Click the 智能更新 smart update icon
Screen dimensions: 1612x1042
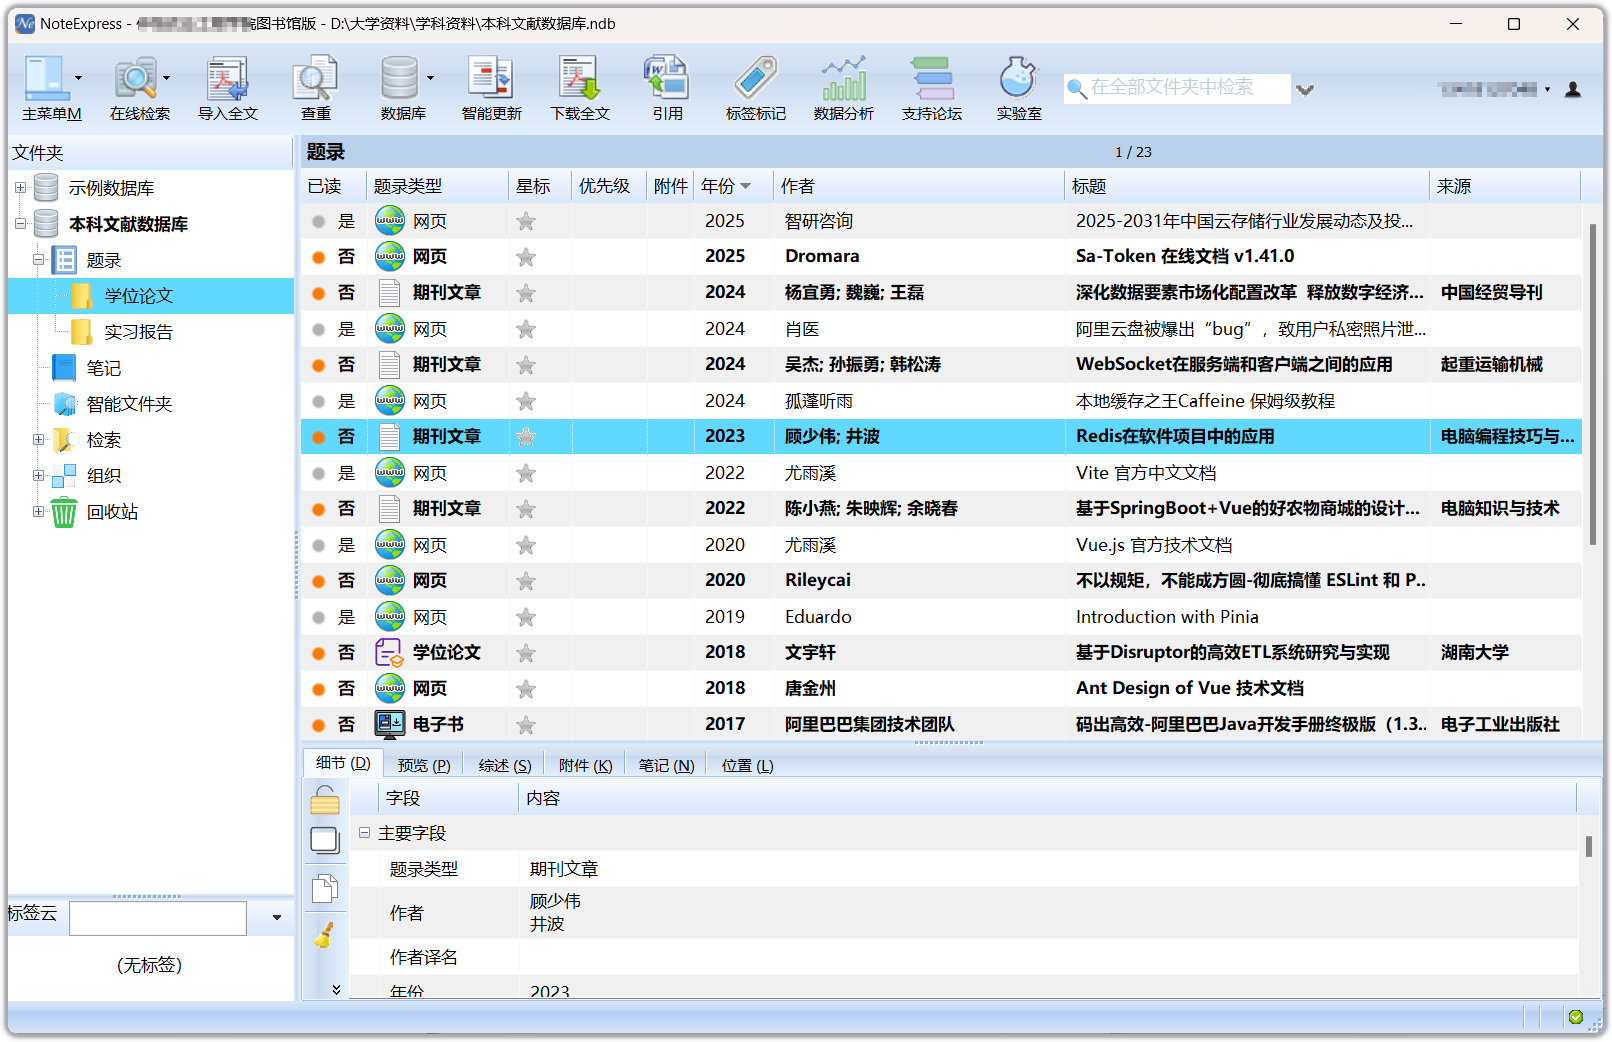pos(491,78)
